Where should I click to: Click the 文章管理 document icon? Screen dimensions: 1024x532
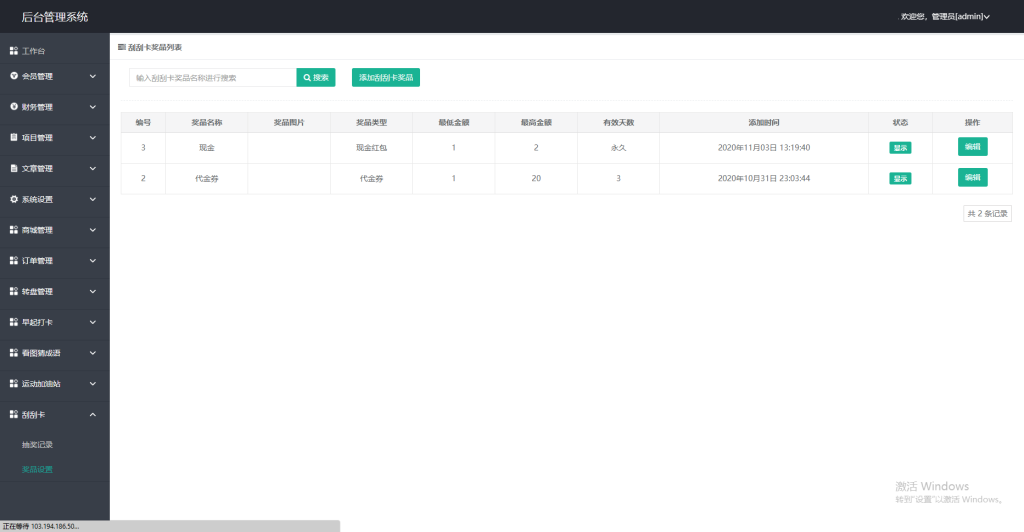14,168
